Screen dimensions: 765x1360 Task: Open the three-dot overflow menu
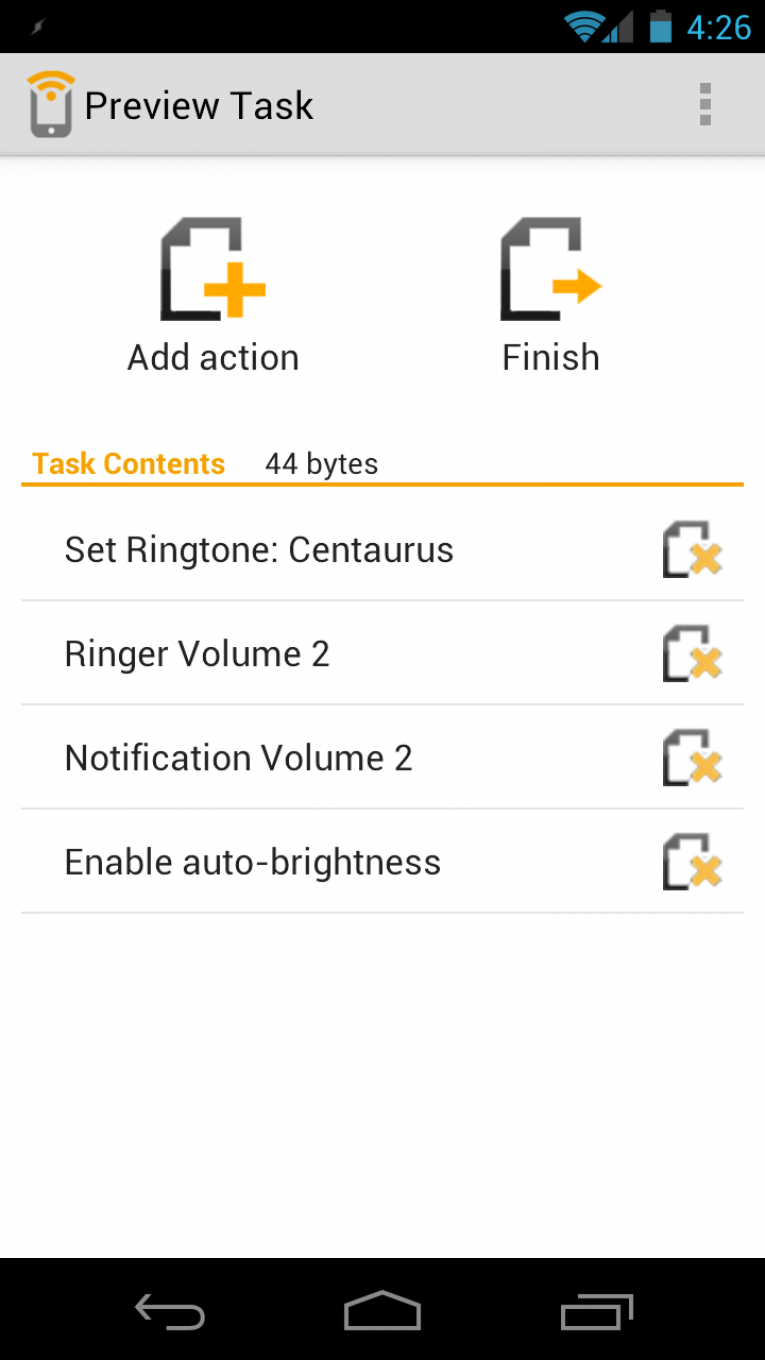point(705,104)
